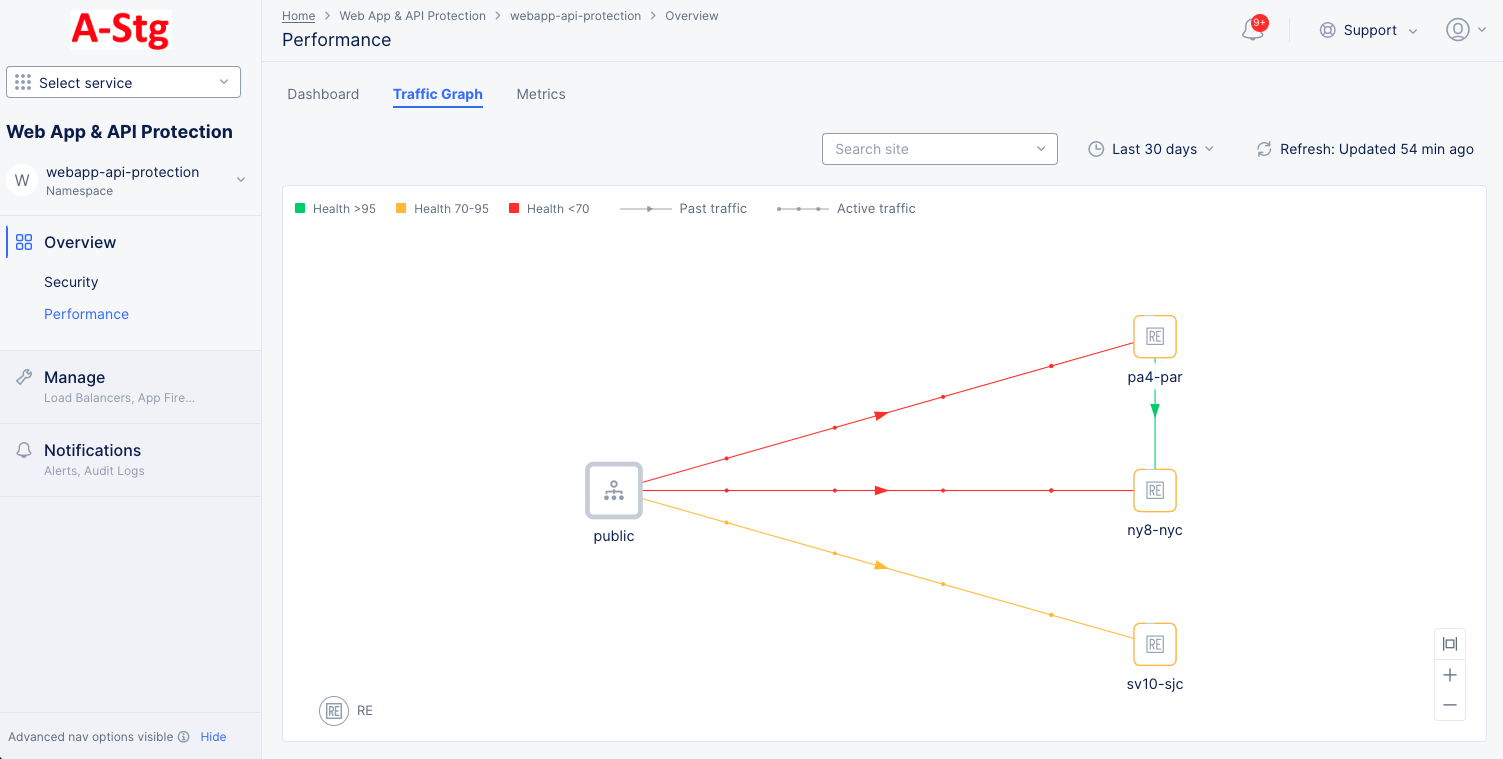
Task: Click the green Health >95 legend swatch
Action: tap(300, 208)
